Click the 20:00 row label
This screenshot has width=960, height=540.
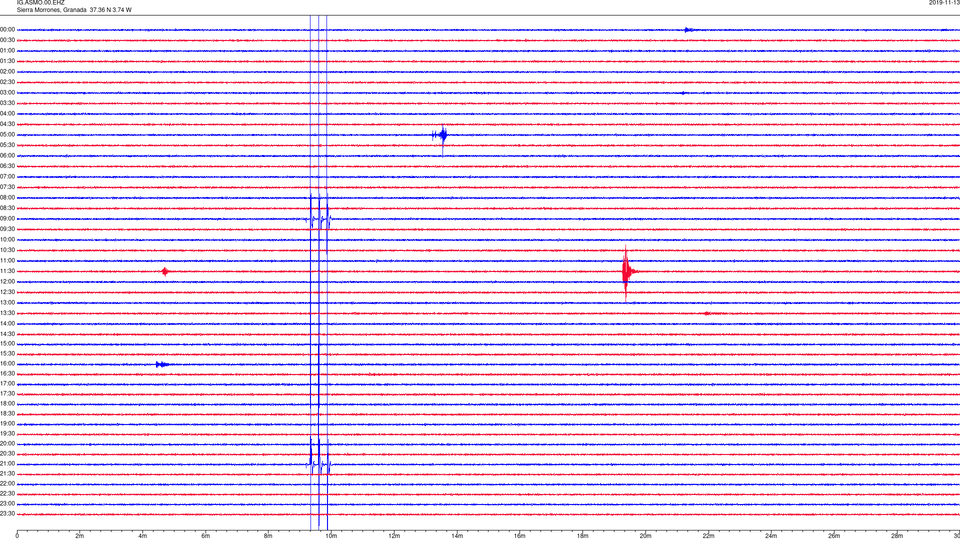click(x=7, y=443)
